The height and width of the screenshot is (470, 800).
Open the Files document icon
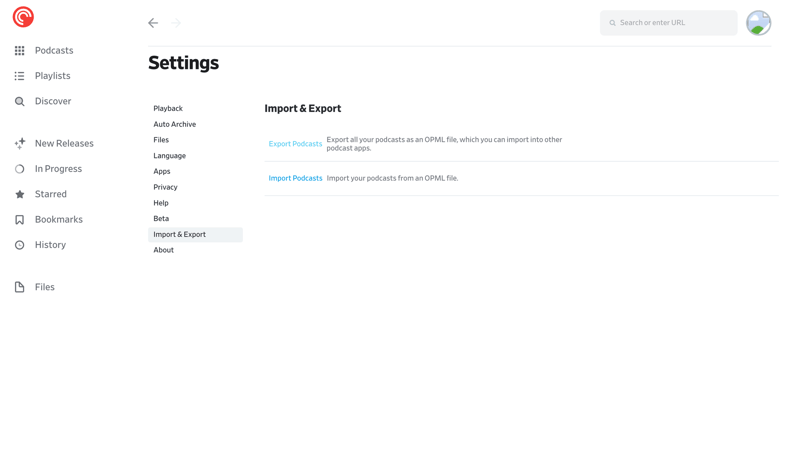click(x=19, y=287)
